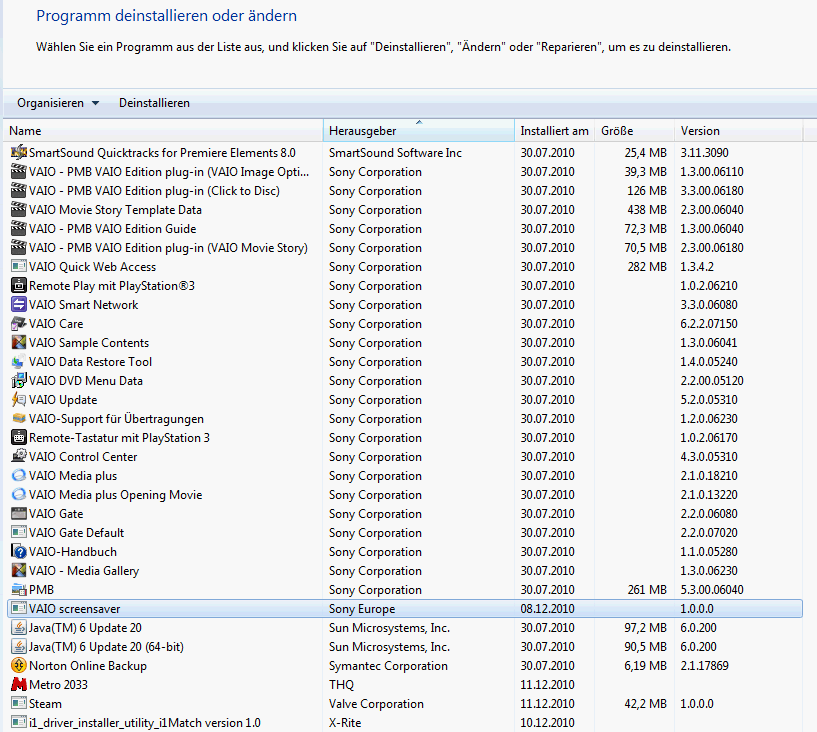Click the Sony Europe publisher cell
817x732 pixels.
(x=362, y=609)
